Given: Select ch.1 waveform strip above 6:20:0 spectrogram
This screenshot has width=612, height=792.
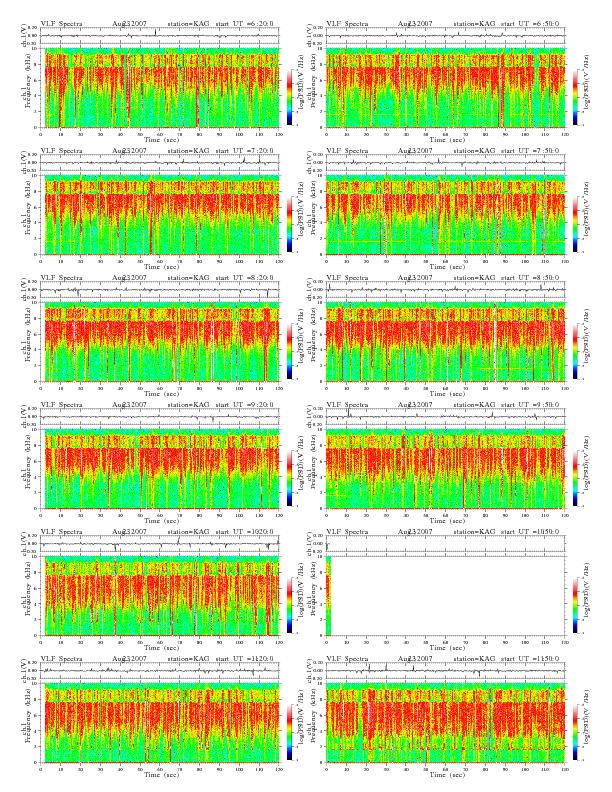Looking at the screenshot, I should [x=160, y=35].
